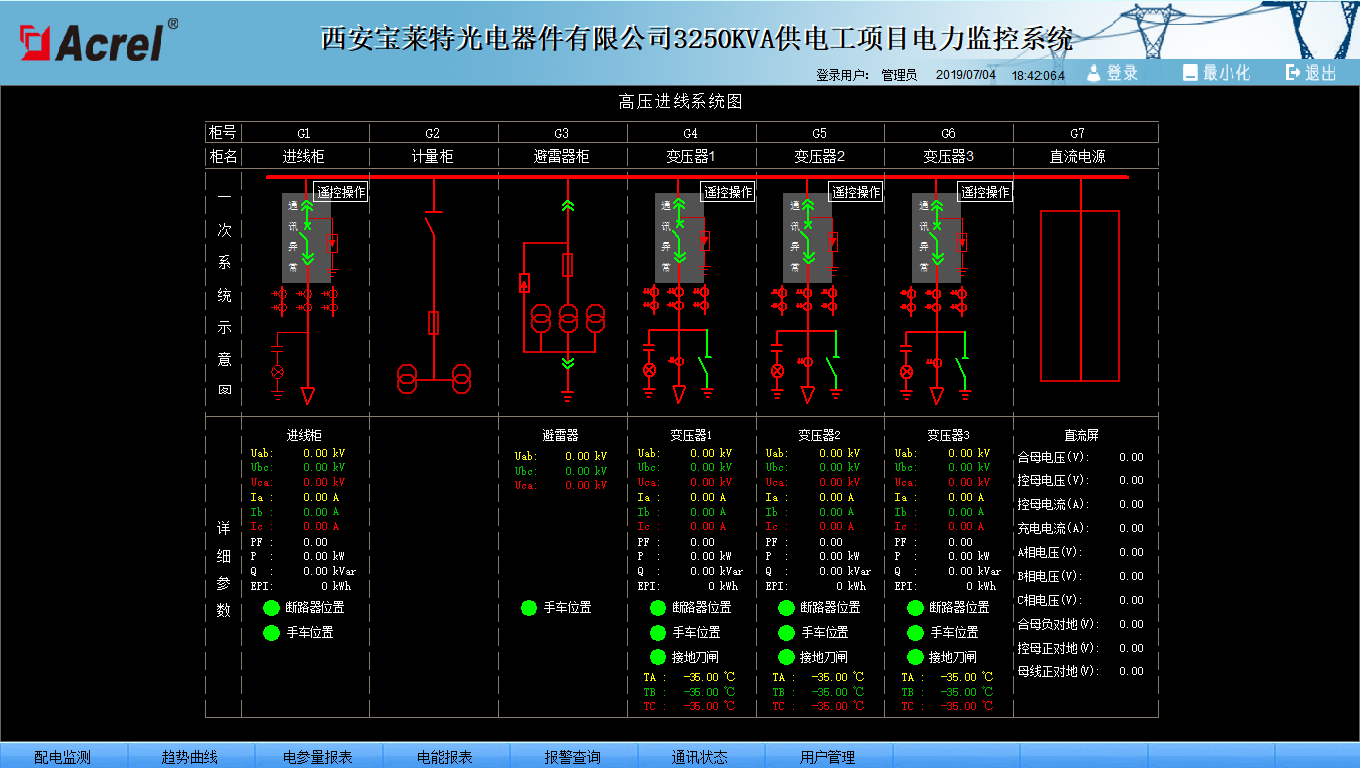Click 变压器1 TA temperature reading

coord(708,677)
